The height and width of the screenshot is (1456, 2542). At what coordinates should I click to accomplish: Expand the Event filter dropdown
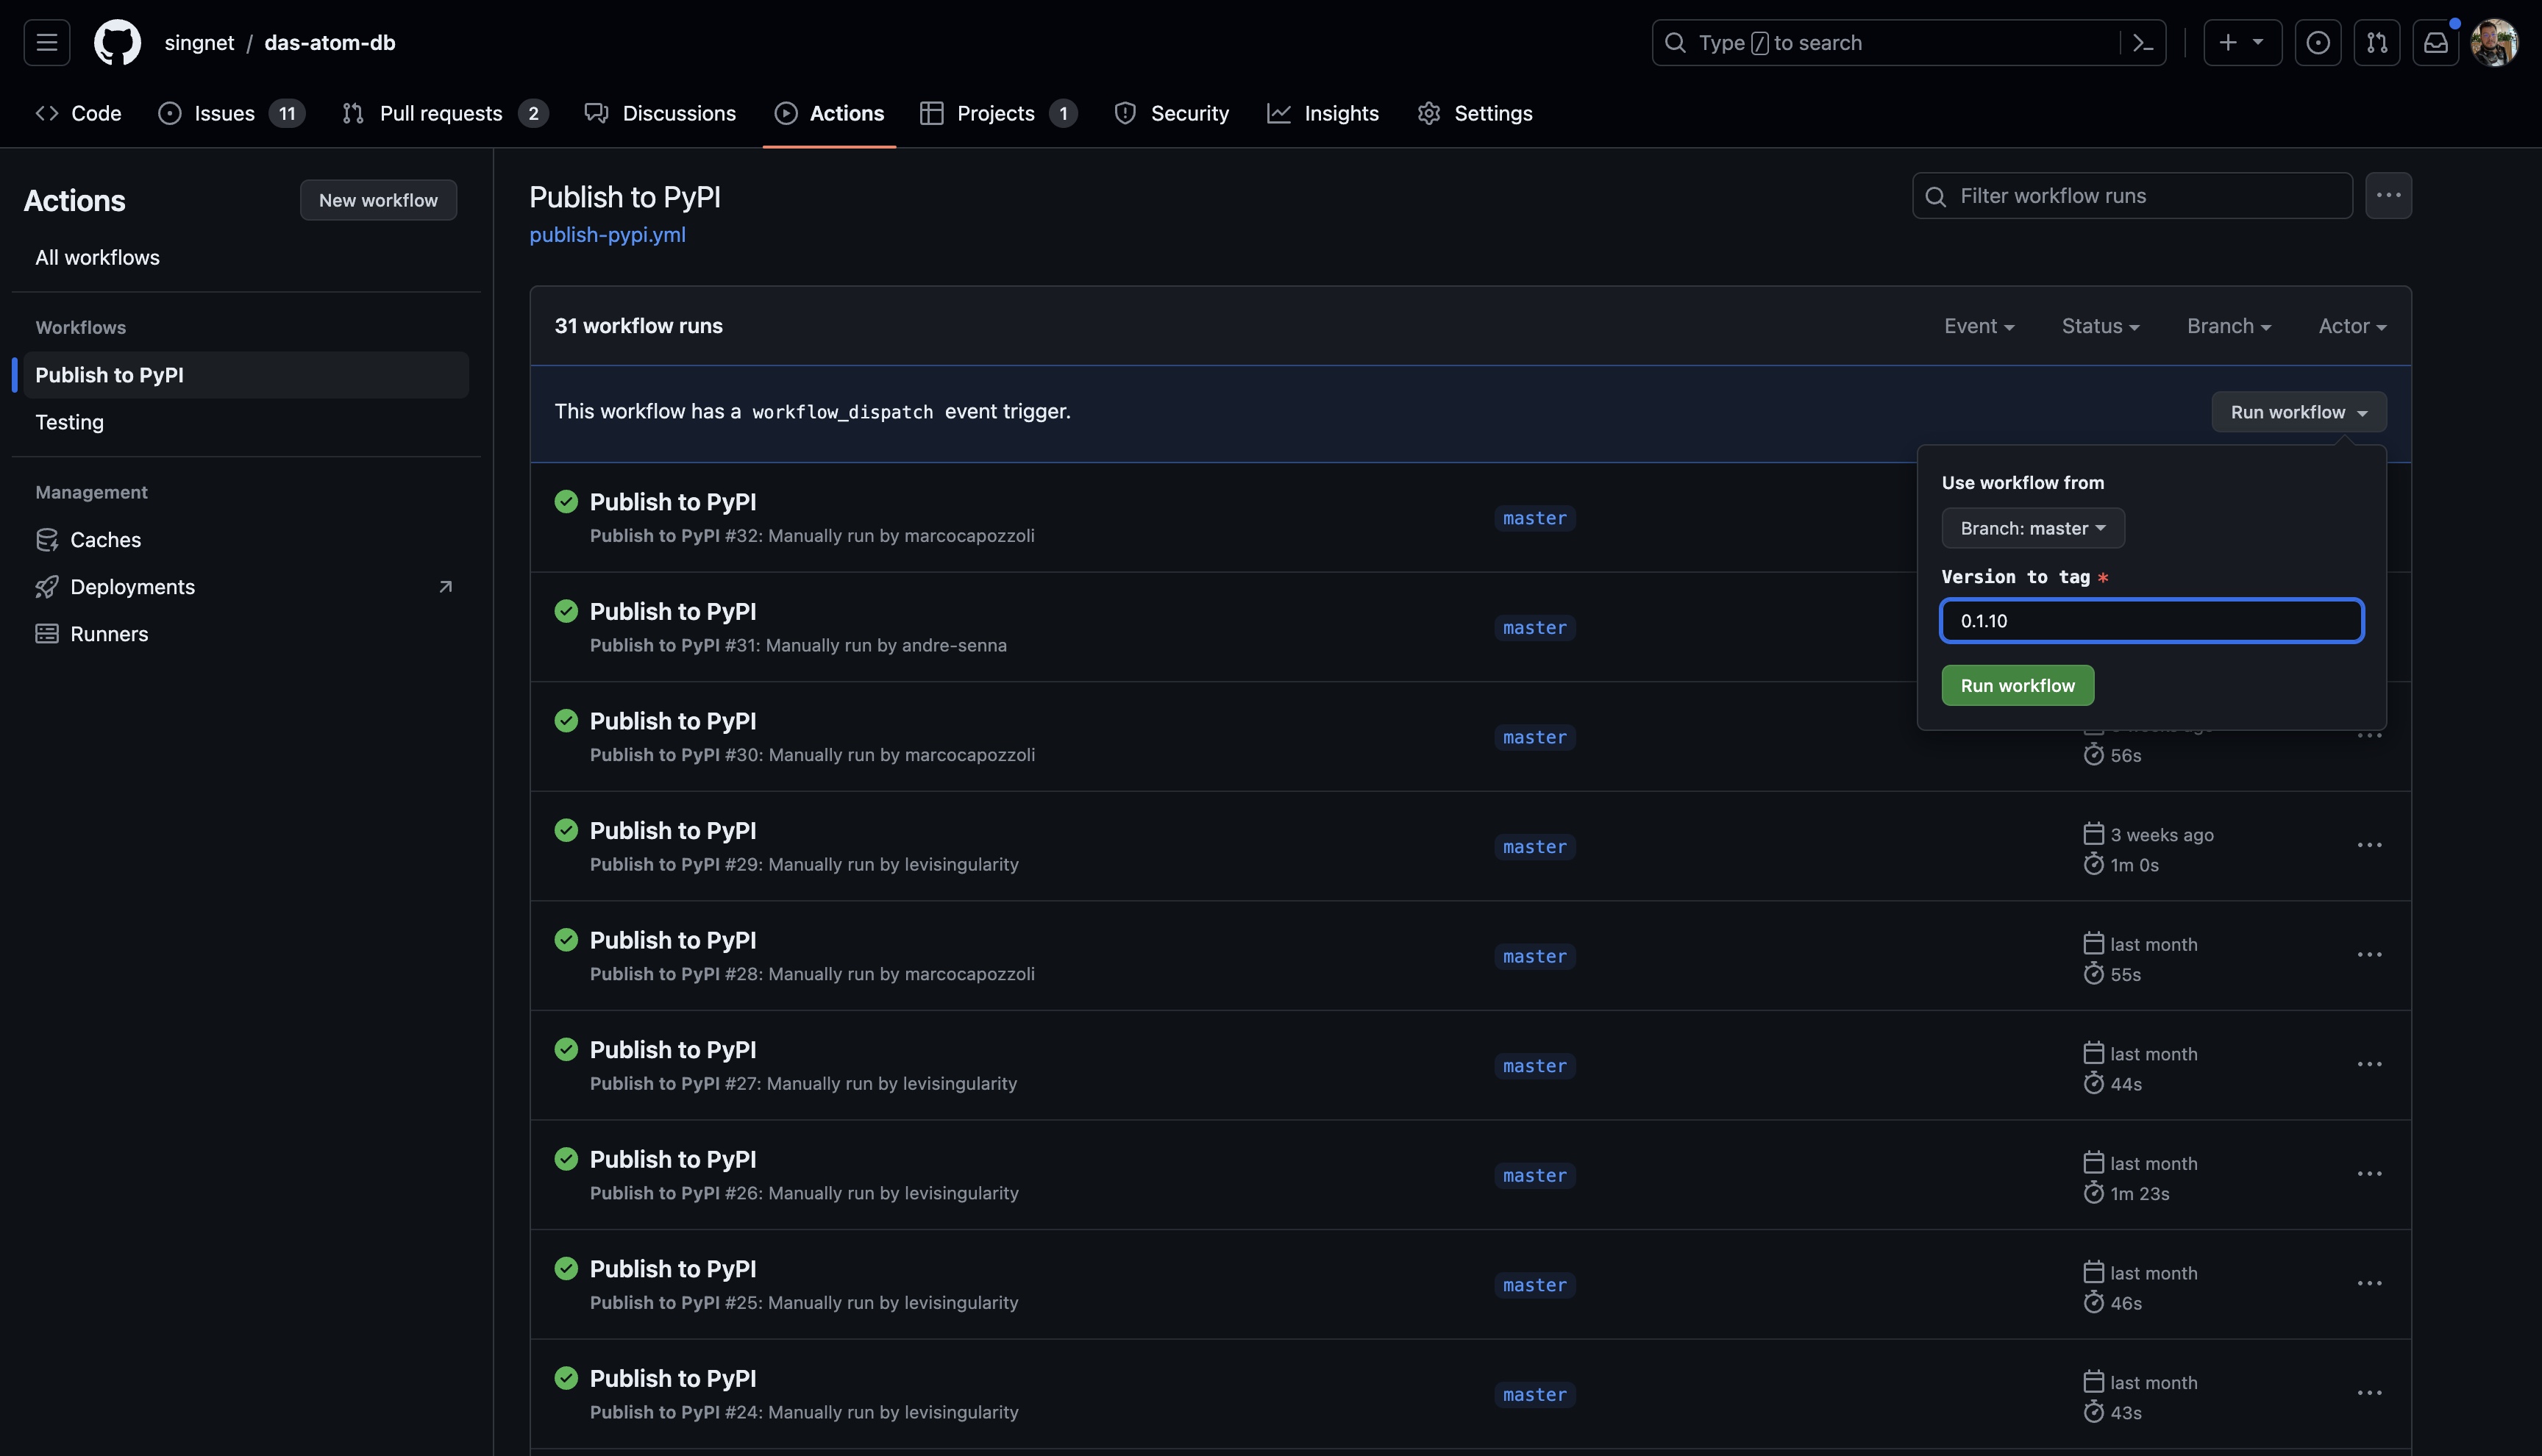coord(1978,326)
